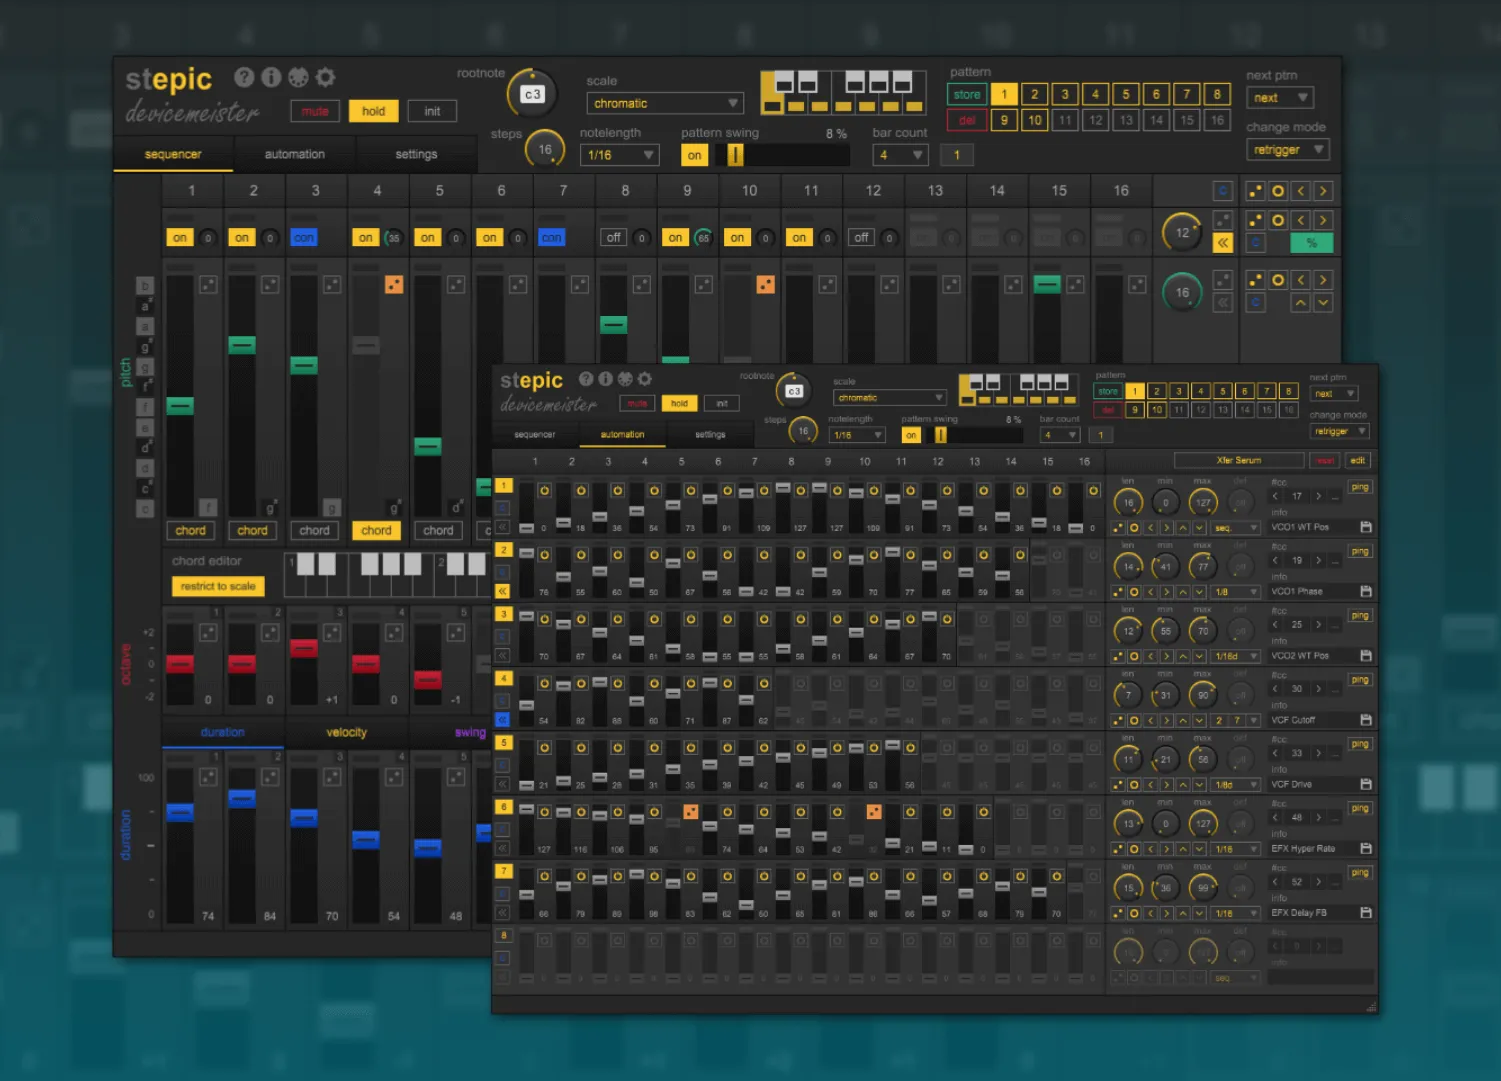Open the notelength 1/16 dropdown in back window
Viewport: 1501px width, 1081px height.
point(619,155)
